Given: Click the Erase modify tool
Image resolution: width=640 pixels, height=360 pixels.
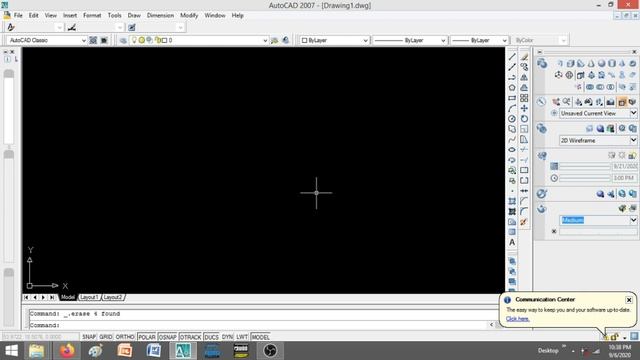Looking at the screenshot, I should click(x=524, y=57).
